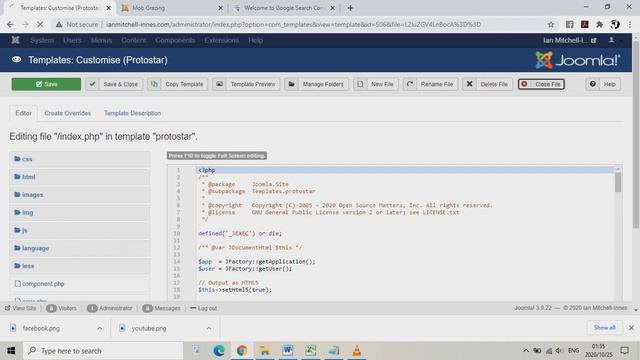Screen dimensions: 640x360
Task: Close the downloads bar
Action: click(631, 327)
